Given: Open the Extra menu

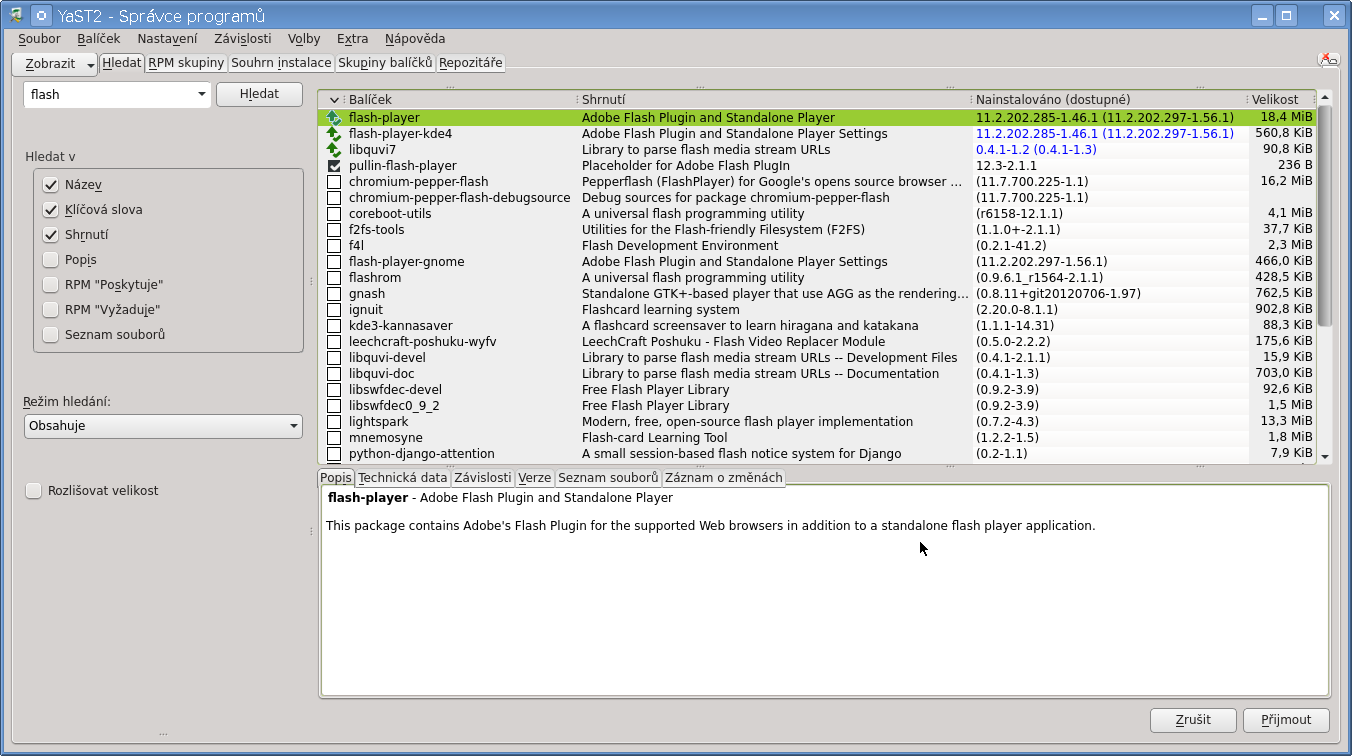Looking at the screenshot, I should tap(352, 39).
